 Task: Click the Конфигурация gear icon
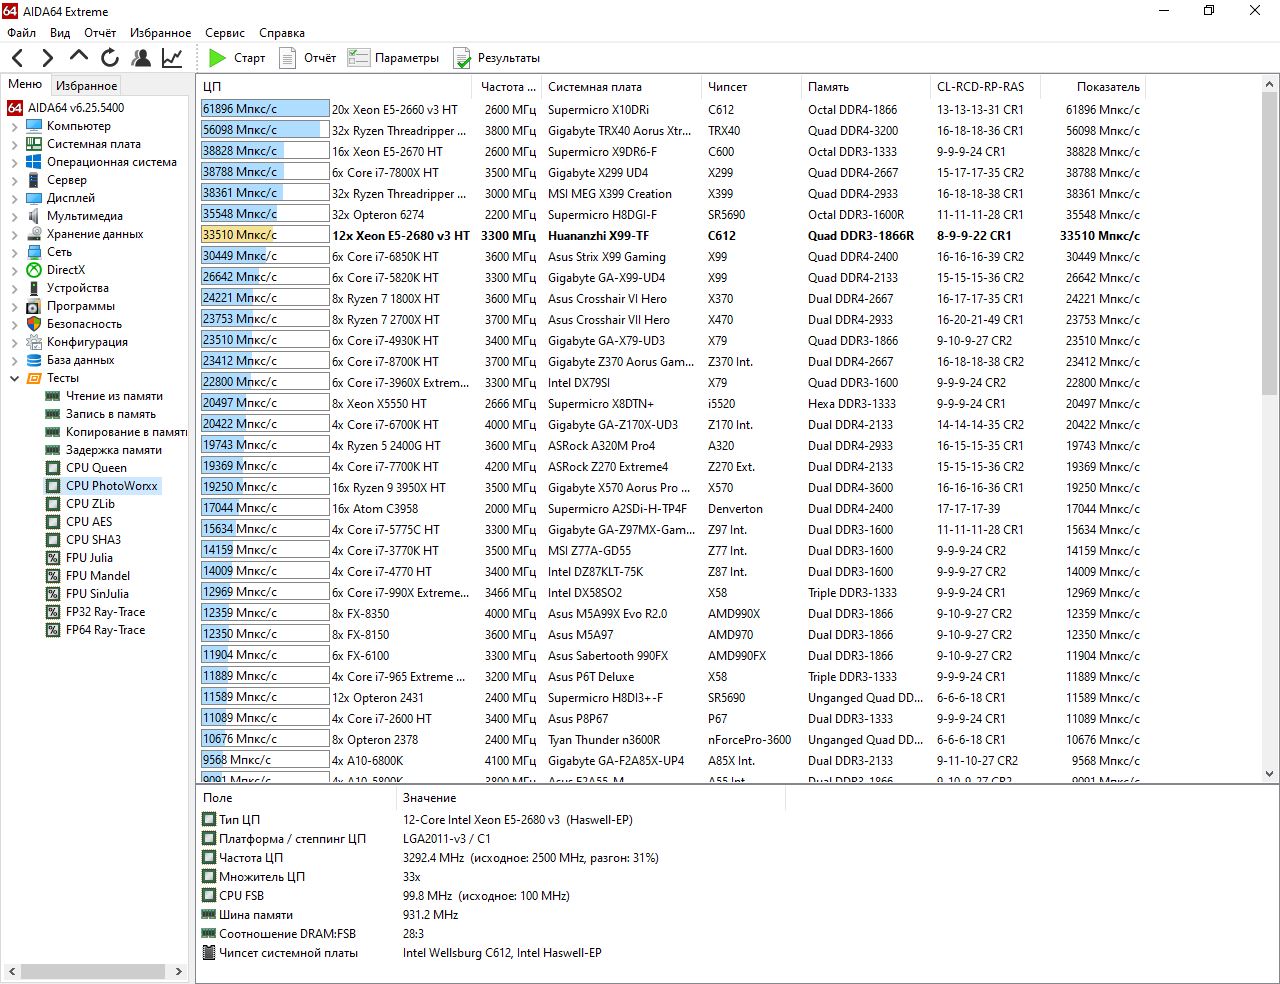click(x=34, y=342)
